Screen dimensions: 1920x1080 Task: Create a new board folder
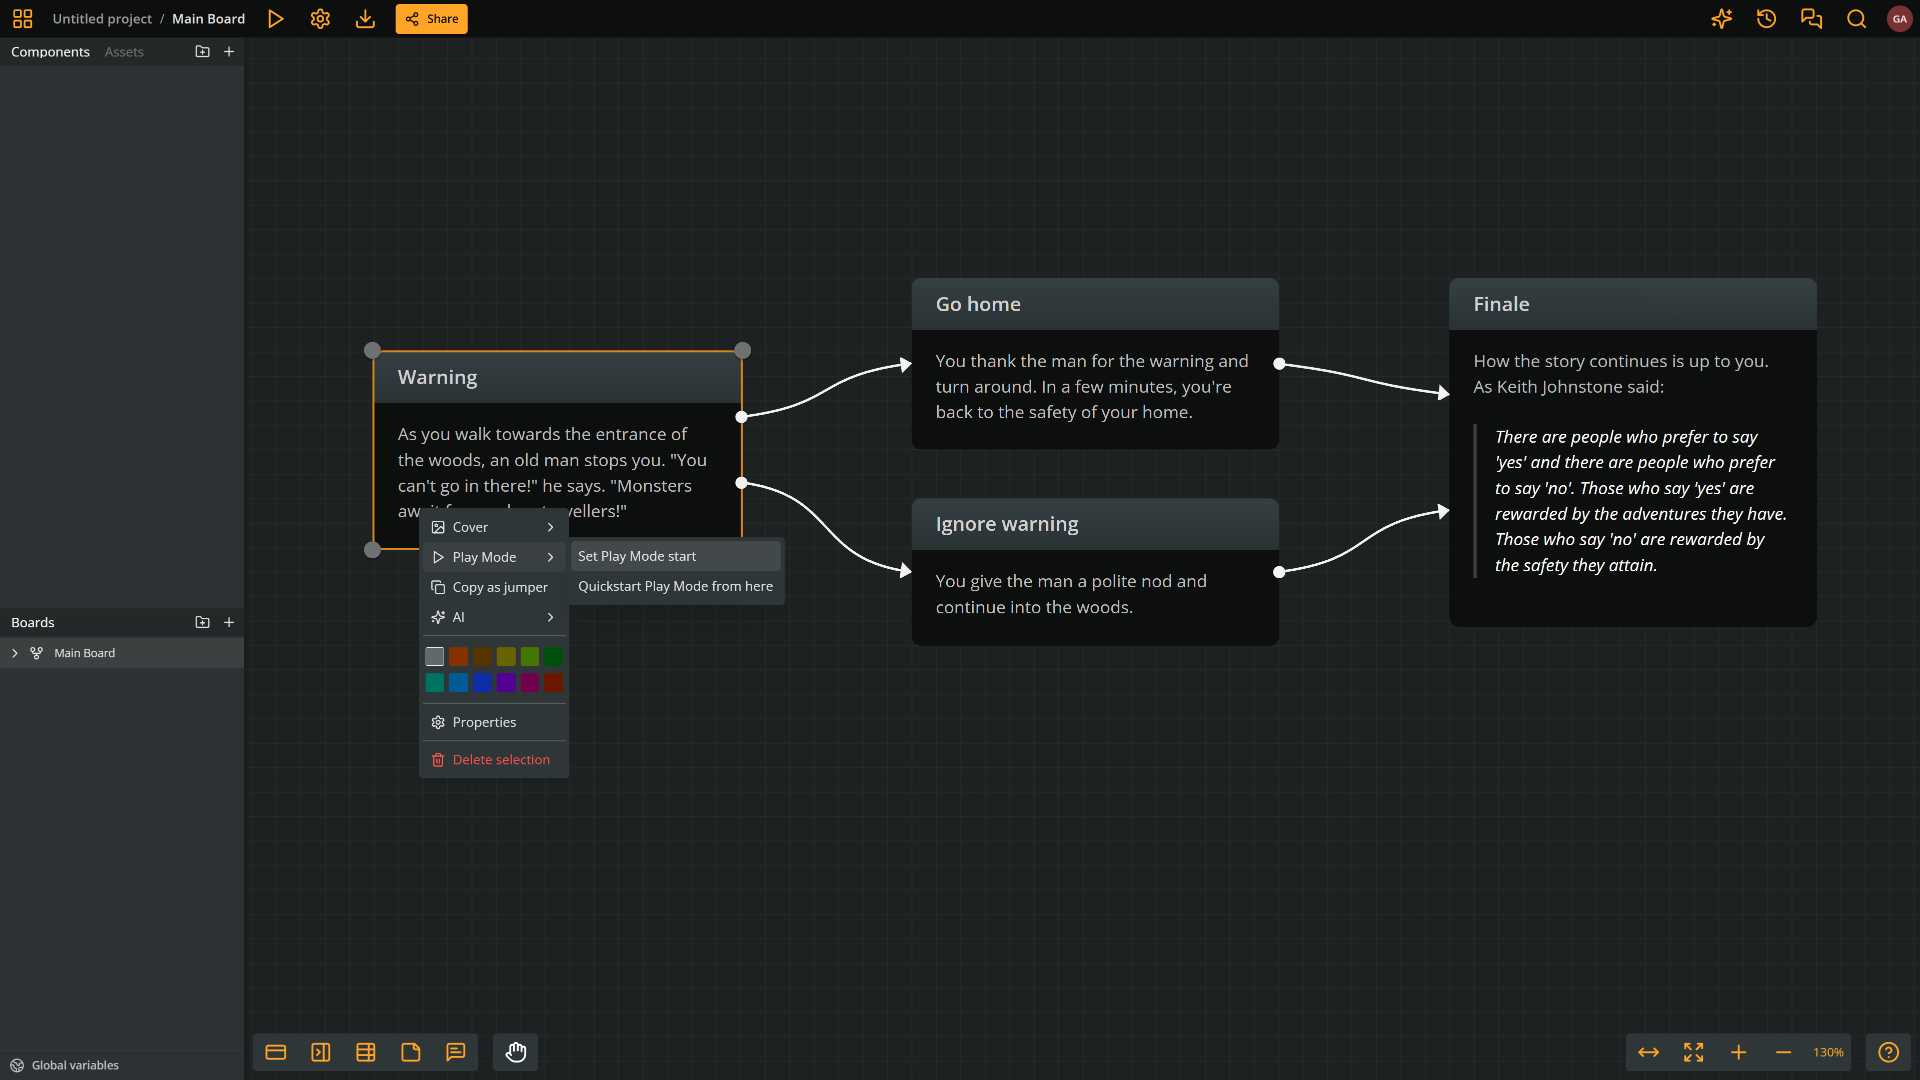coord(202,622)
